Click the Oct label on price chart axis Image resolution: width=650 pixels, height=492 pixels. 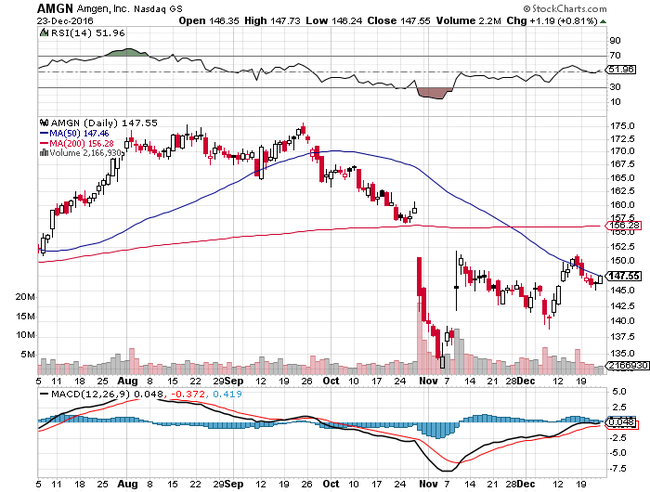[x=331, y=381]
